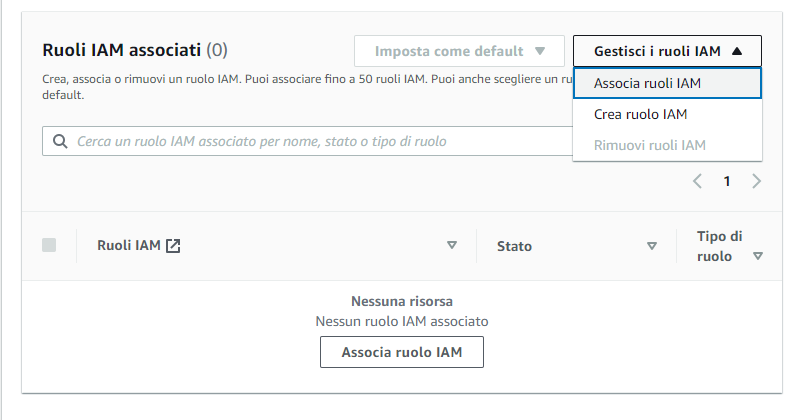Click the search magnifier icon

click(60, 141)
